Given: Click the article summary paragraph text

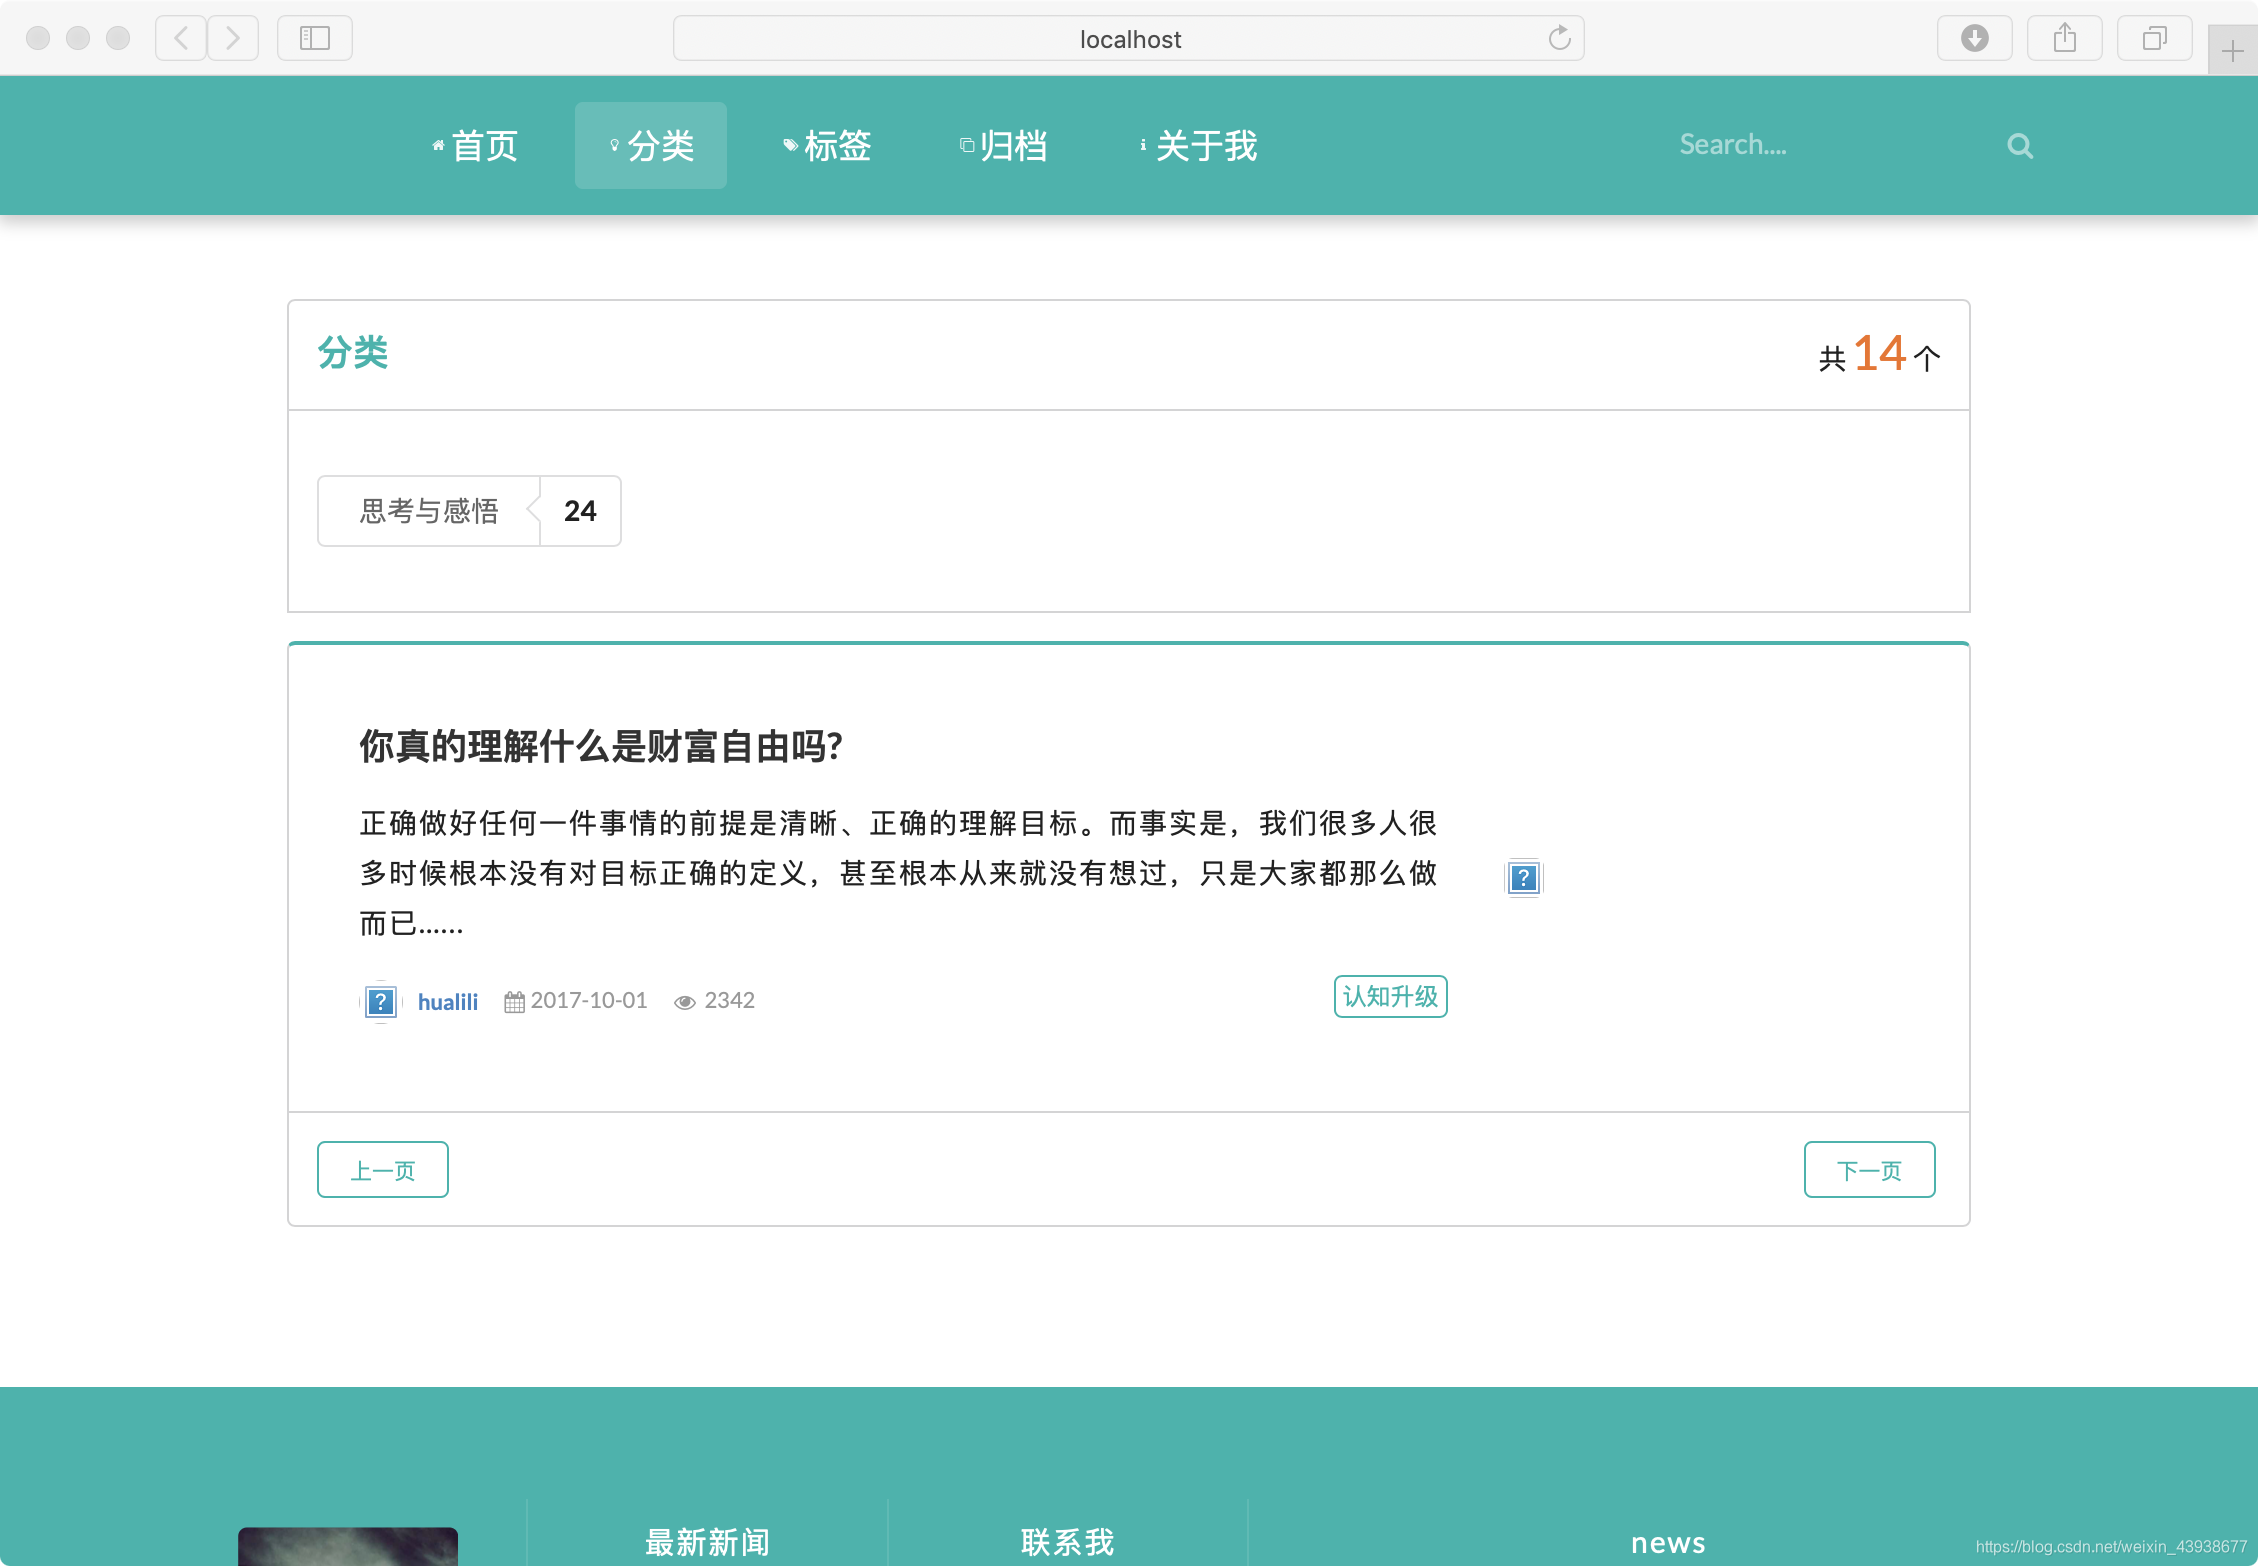Looking at the screenshot, I should click(x=898, y=873).
